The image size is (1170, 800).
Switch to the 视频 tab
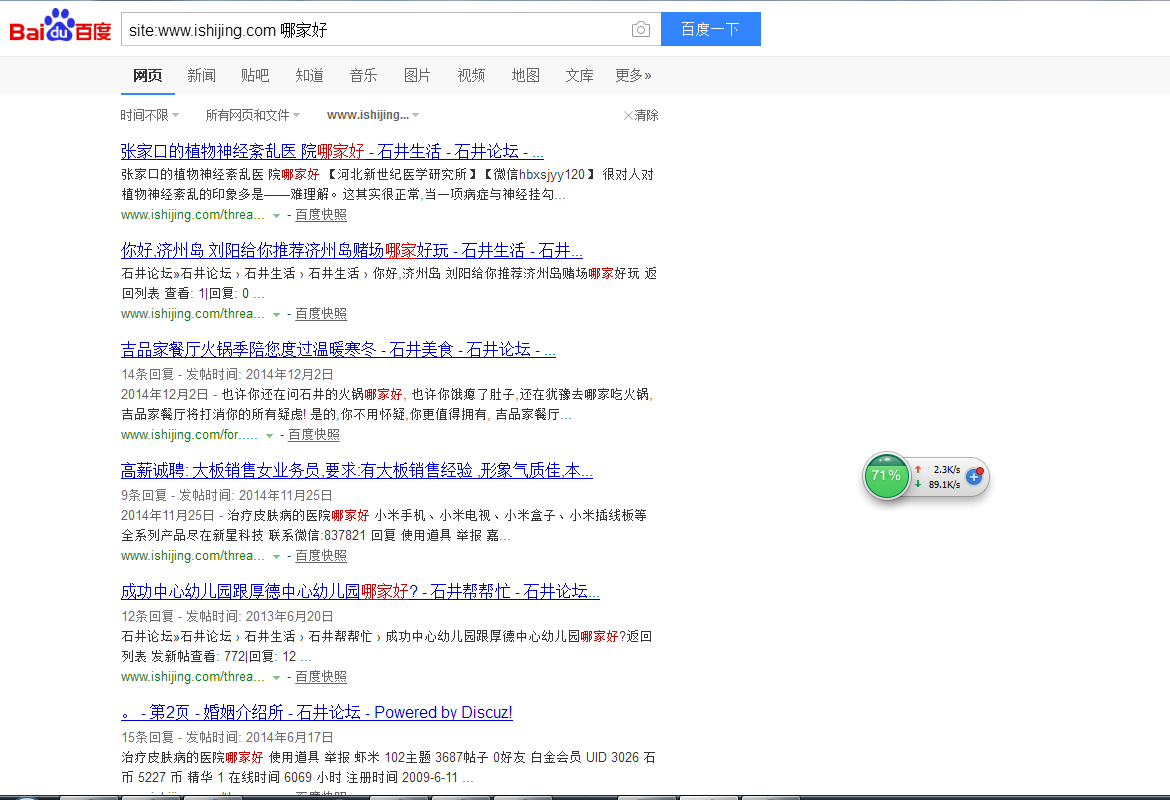(x=471, y=75)
